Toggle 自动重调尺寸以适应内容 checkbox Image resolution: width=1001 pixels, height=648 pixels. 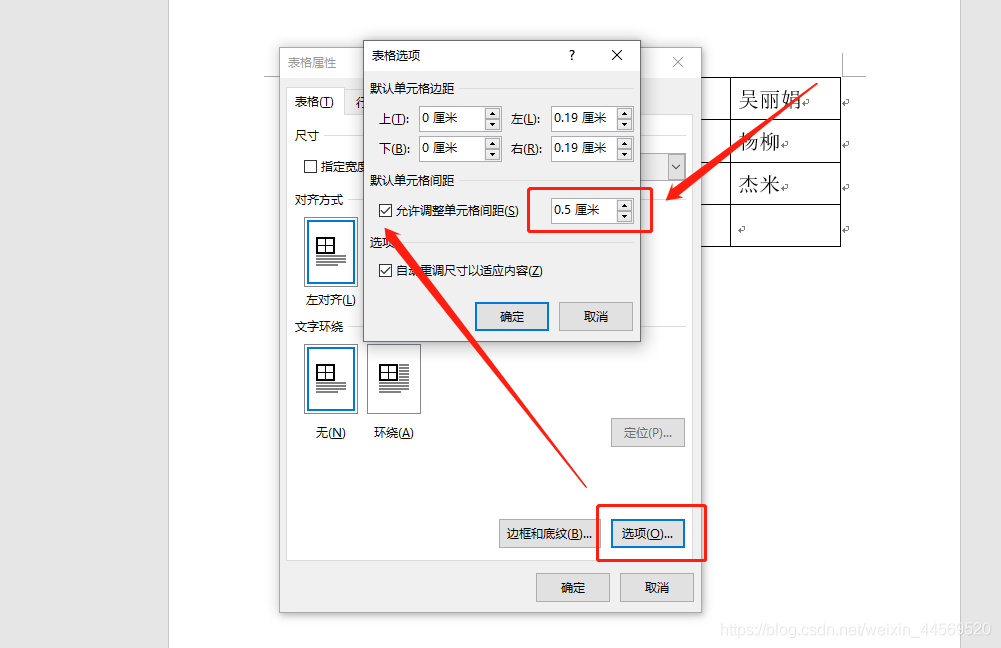click(x=385, y=271)
